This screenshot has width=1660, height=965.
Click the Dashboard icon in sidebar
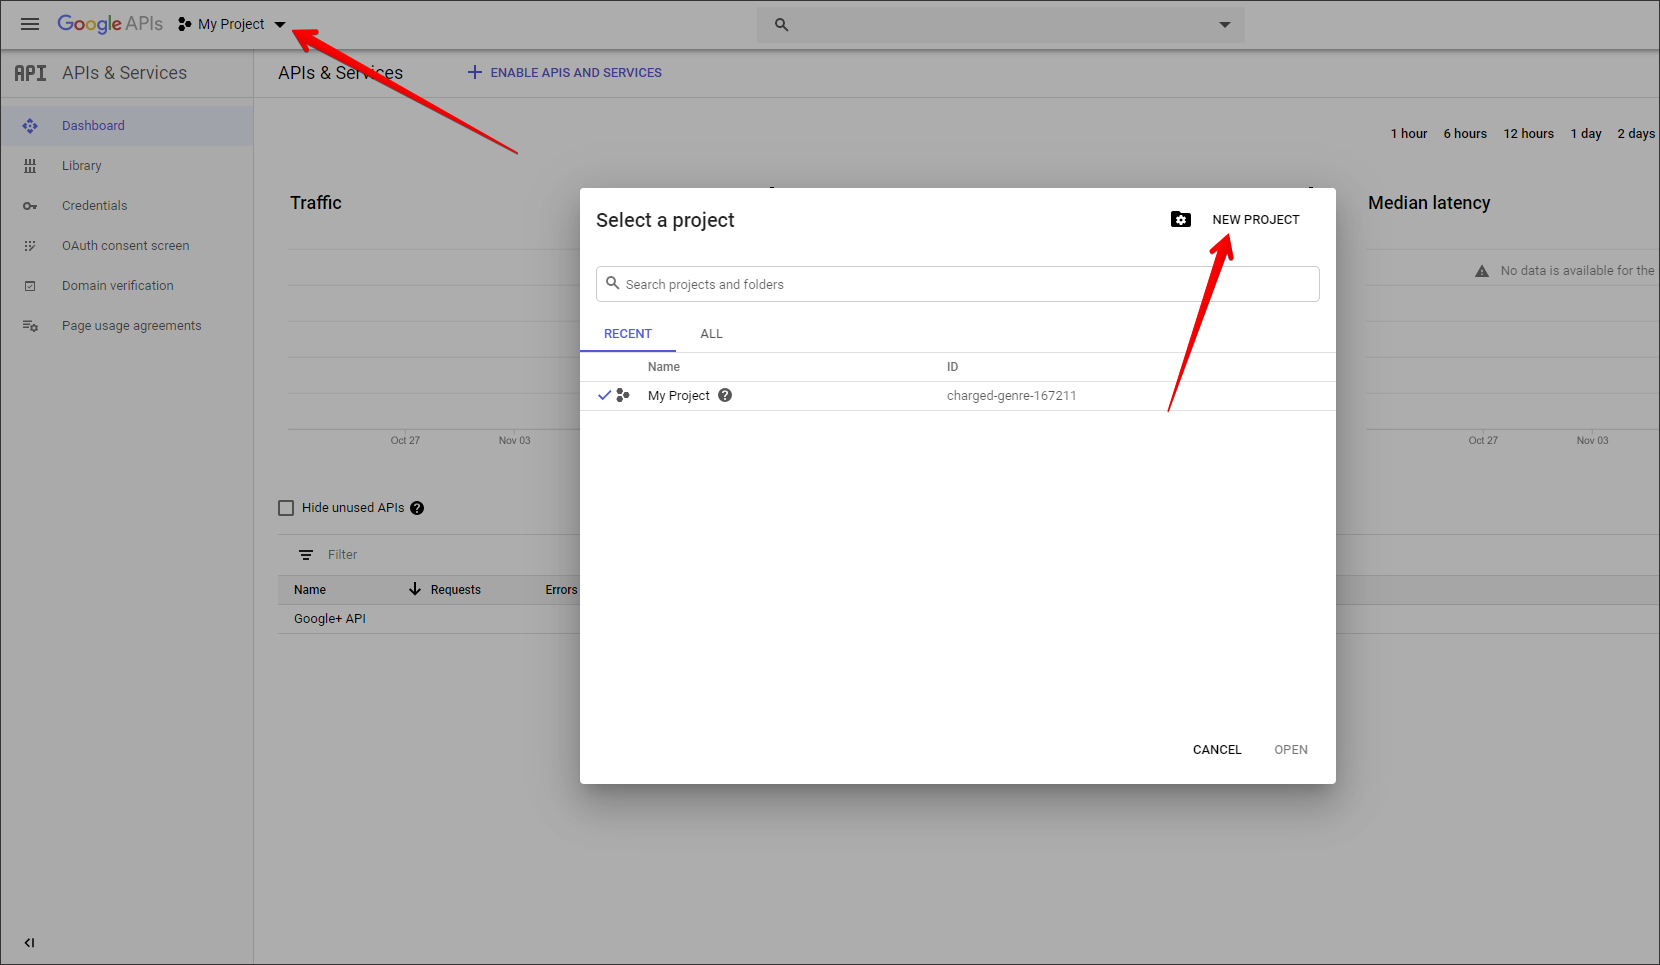point(30,126)
